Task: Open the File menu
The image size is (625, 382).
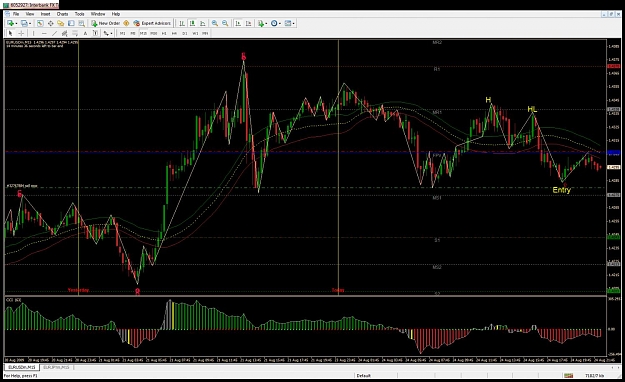Action: click(x=16, y=14)
